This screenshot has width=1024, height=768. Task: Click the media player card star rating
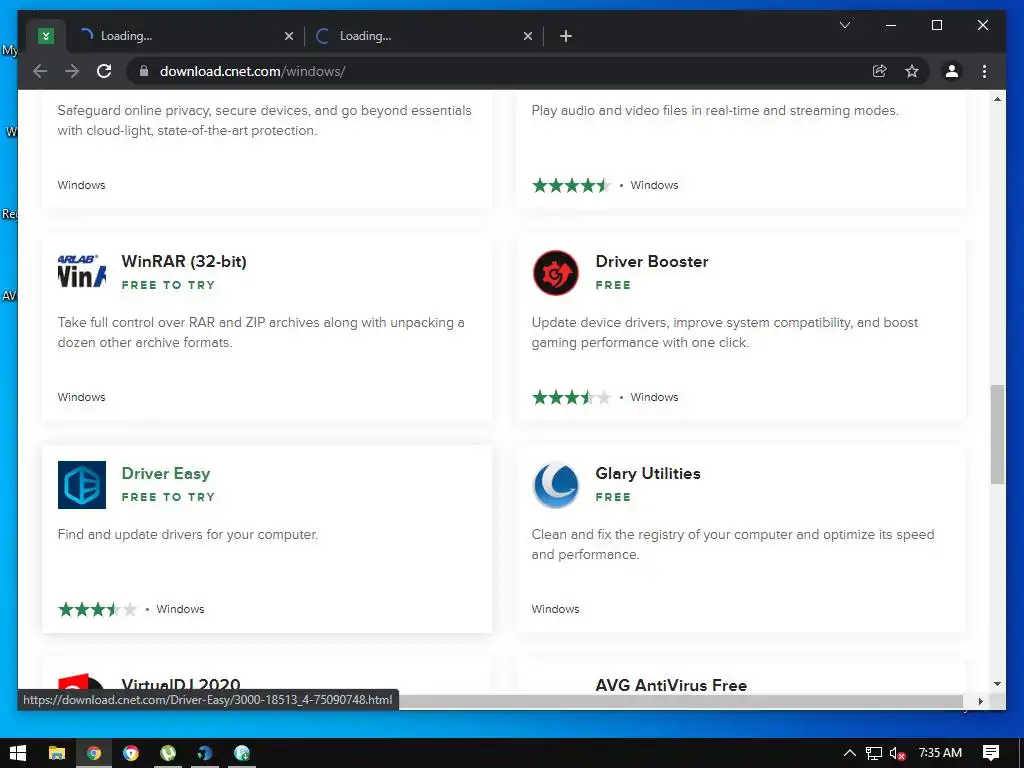(571, 185)
